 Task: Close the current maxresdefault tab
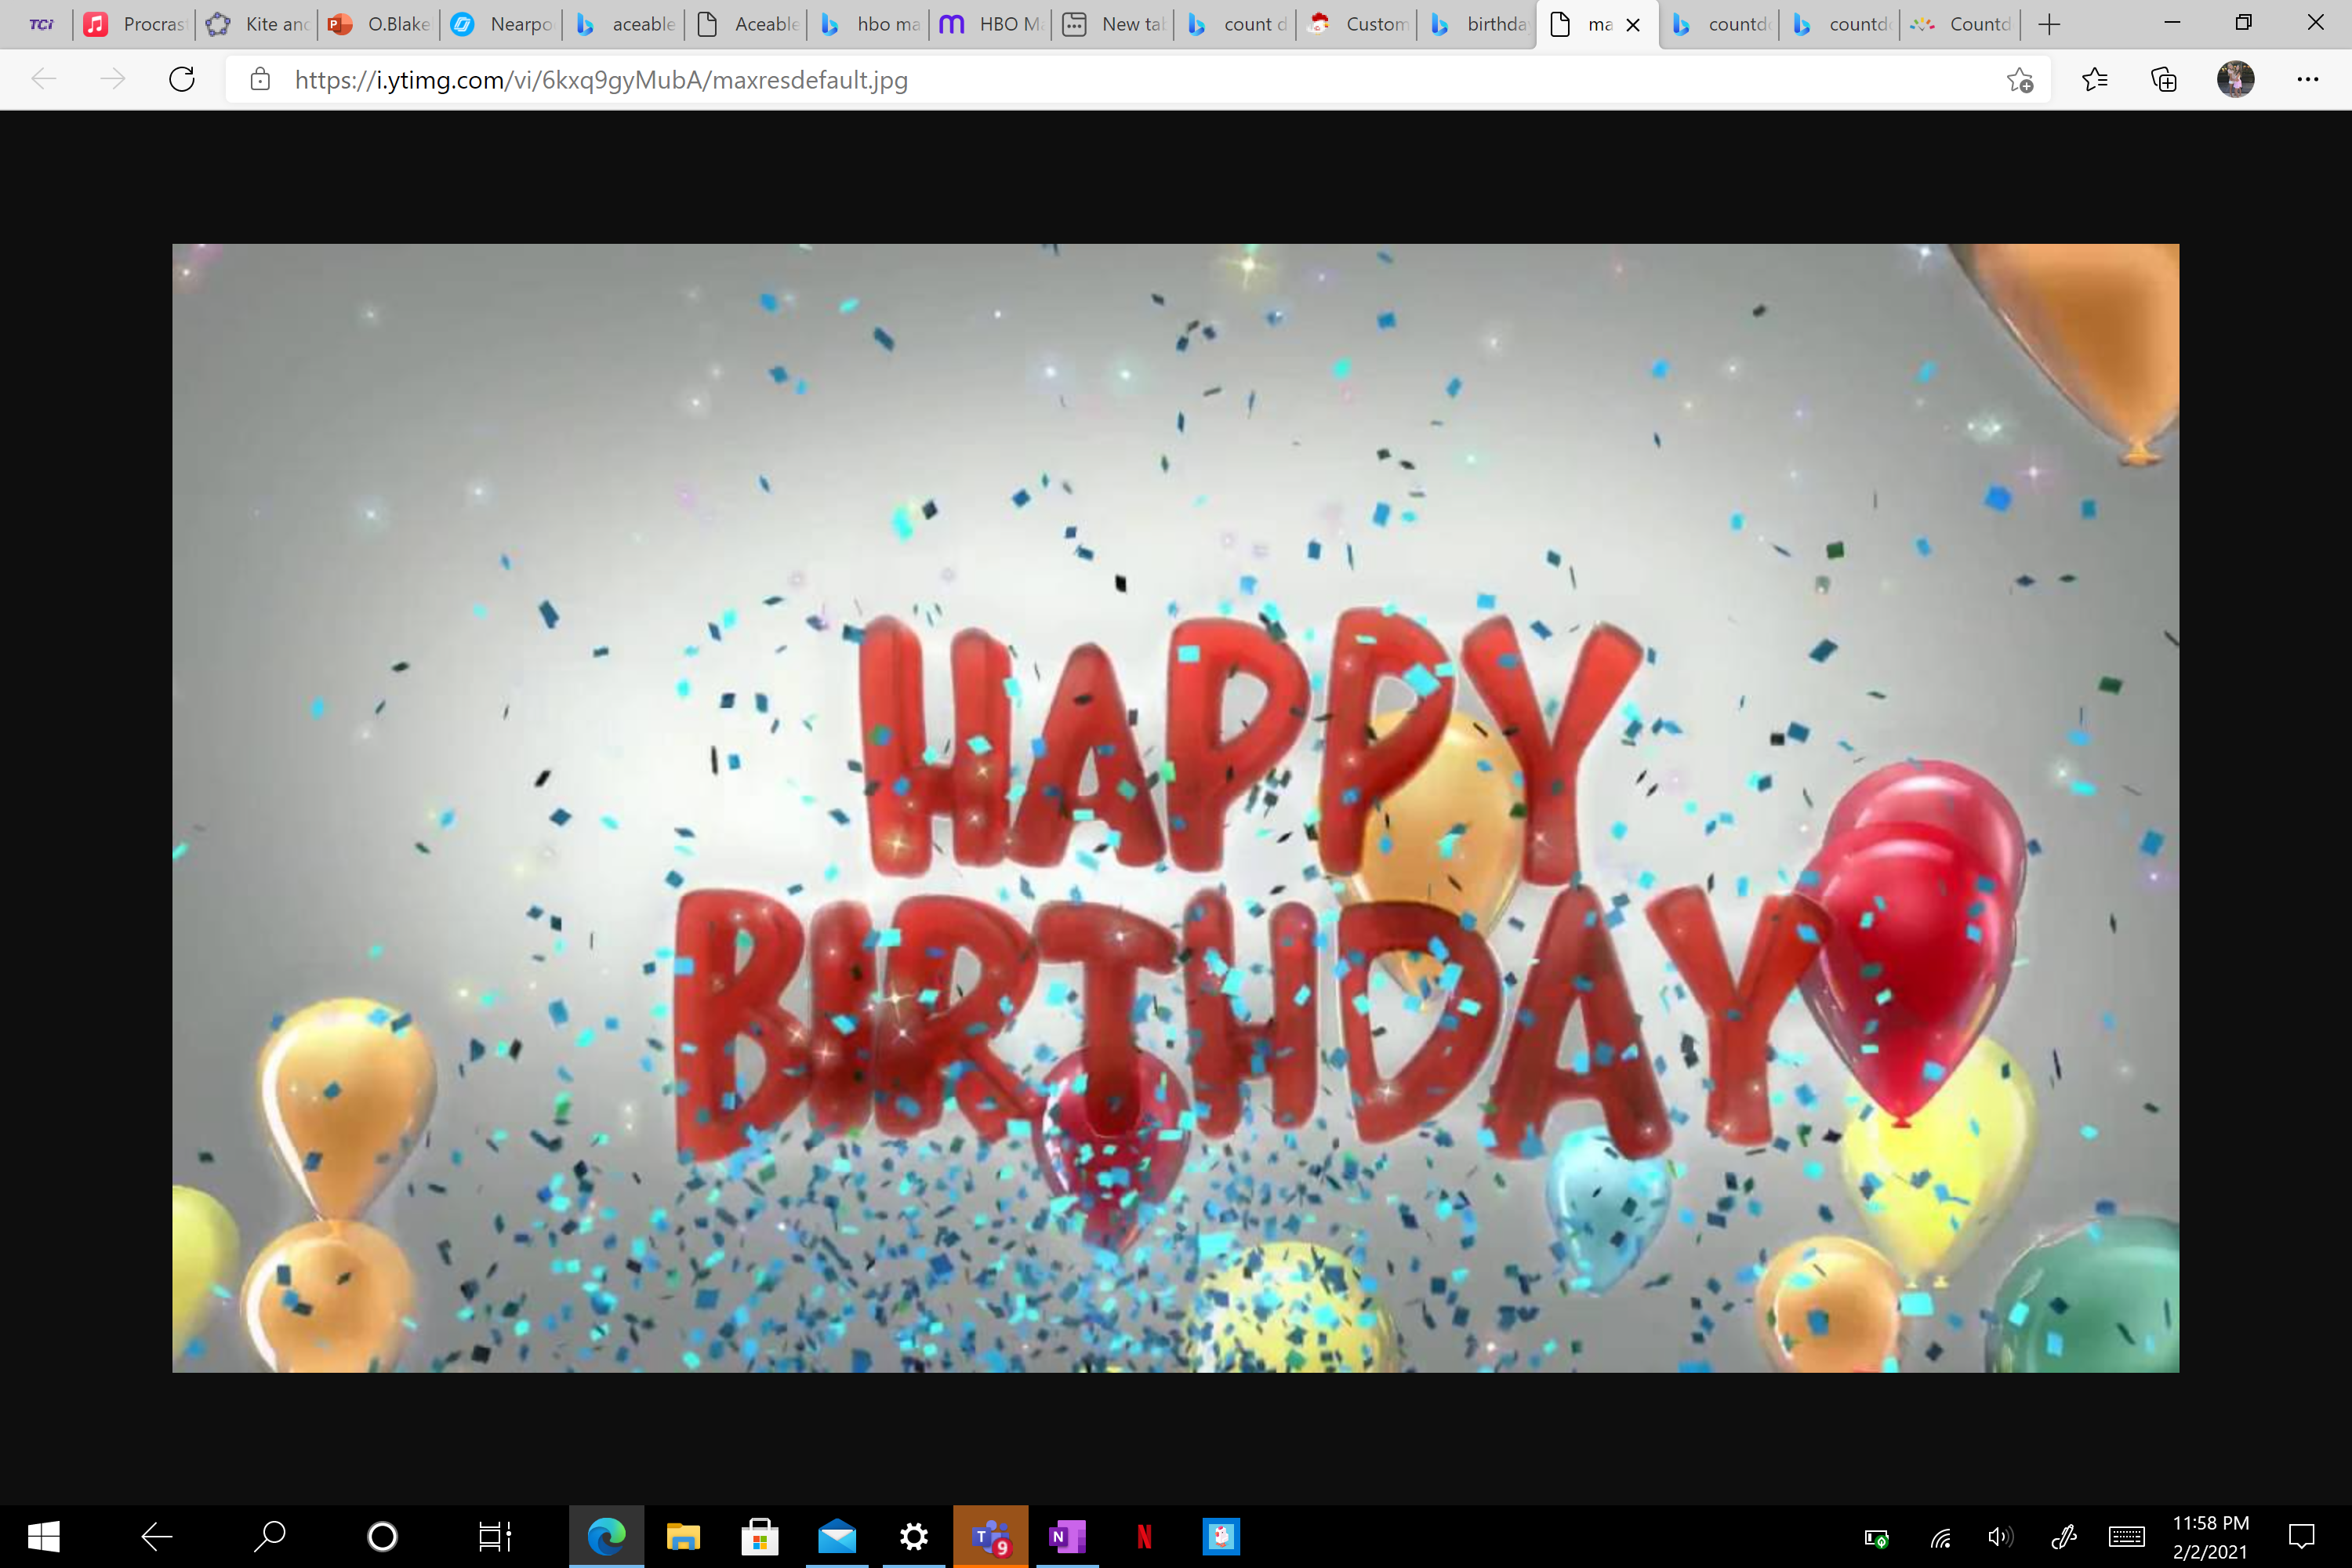[1633, 25]
